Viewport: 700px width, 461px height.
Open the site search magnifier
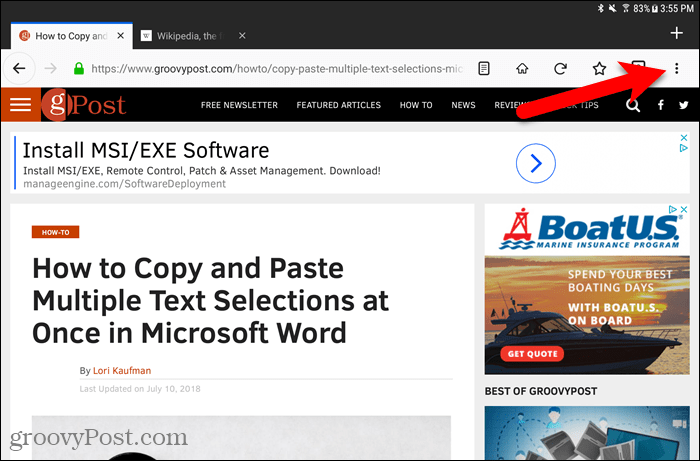(x=633, y=105)
